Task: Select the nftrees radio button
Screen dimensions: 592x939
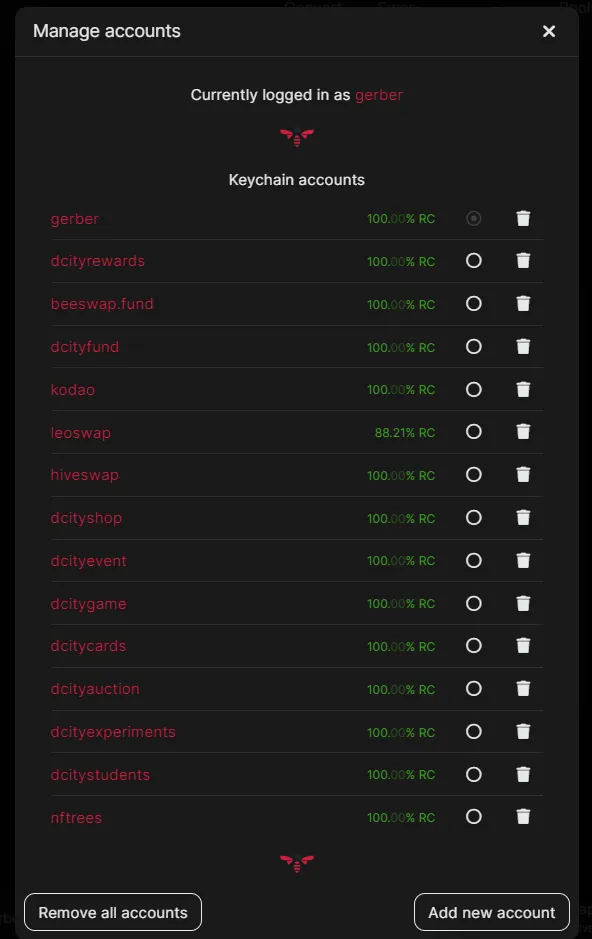Action: [x=473, y=817]
